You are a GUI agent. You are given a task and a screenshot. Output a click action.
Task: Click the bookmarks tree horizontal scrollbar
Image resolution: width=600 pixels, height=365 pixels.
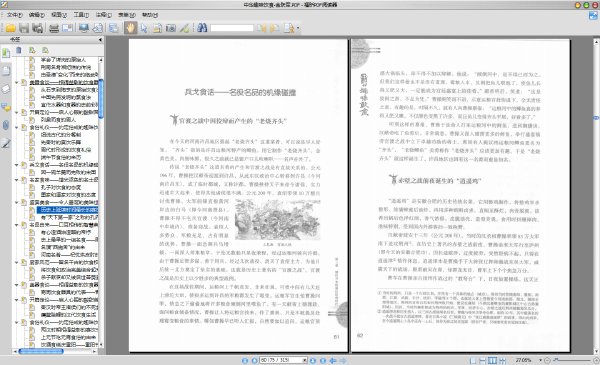pos(41,351)
